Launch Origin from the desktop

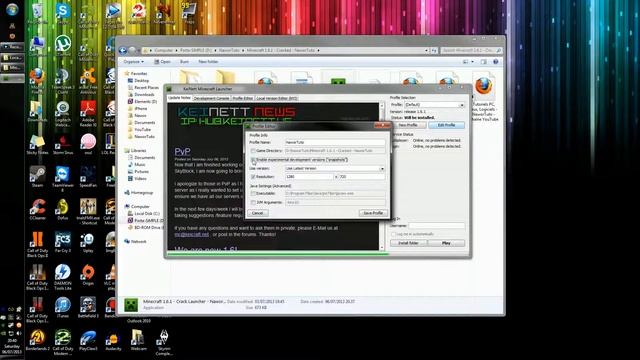coord(88,274)
